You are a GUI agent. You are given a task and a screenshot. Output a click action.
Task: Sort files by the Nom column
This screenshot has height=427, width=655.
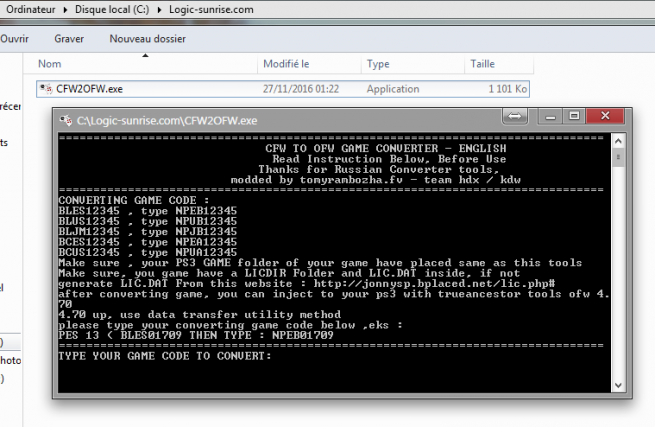(x=50, y=64)
